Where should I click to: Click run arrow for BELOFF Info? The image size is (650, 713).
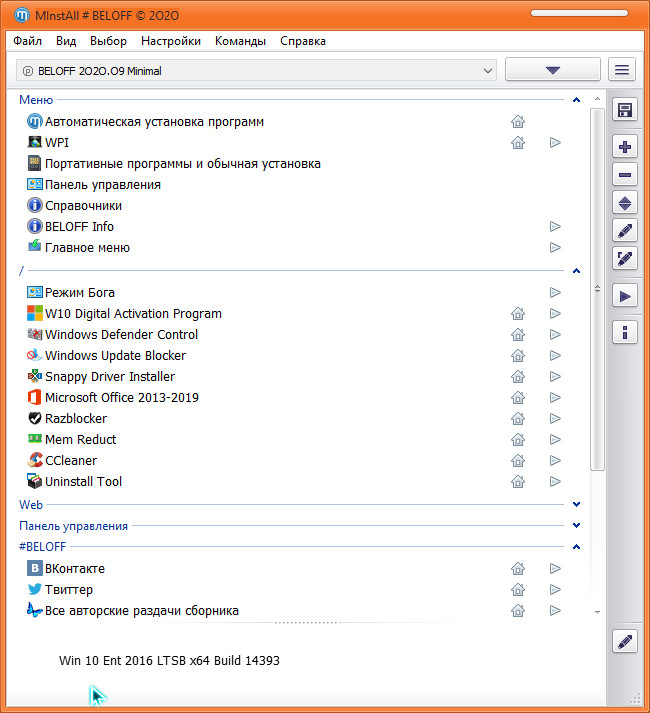tap(555, 226)
